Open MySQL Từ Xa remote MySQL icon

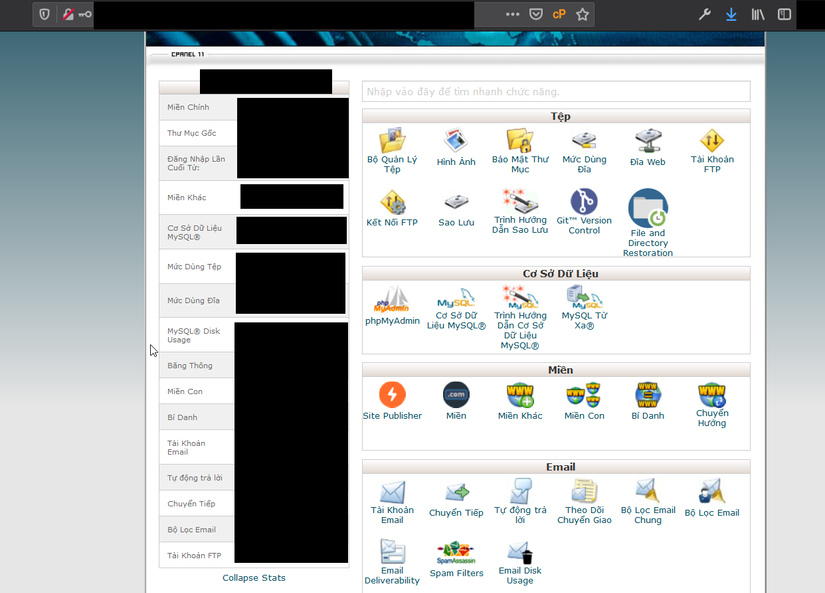(x=584, y=298)
